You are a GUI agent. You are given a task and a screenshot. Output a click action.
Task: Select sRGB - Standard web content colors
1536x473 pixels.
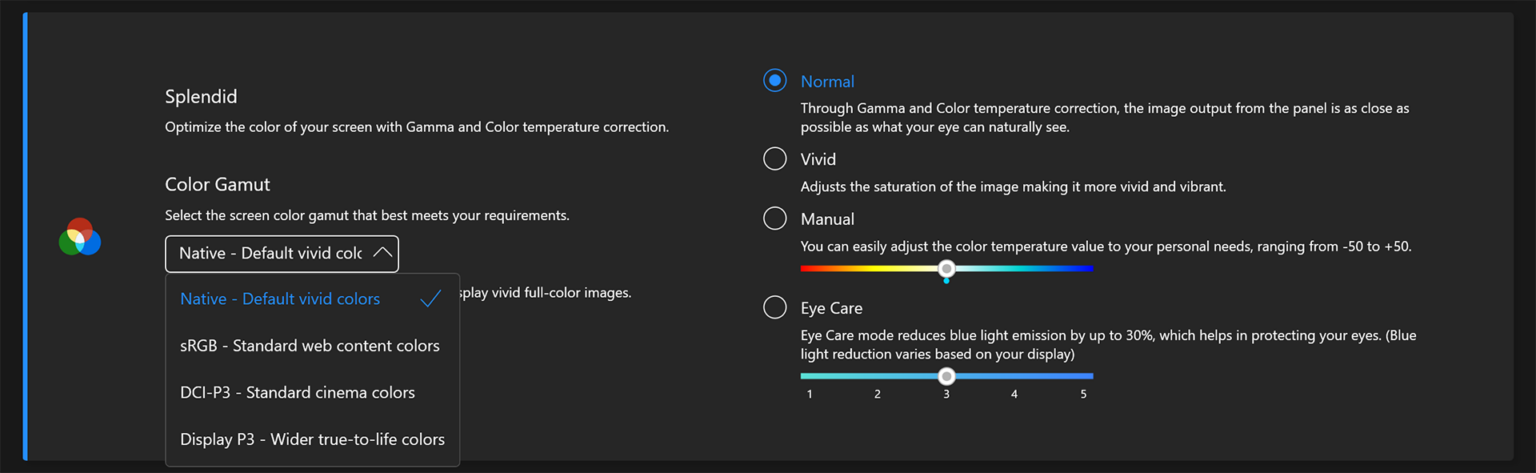tap(310, 346)
